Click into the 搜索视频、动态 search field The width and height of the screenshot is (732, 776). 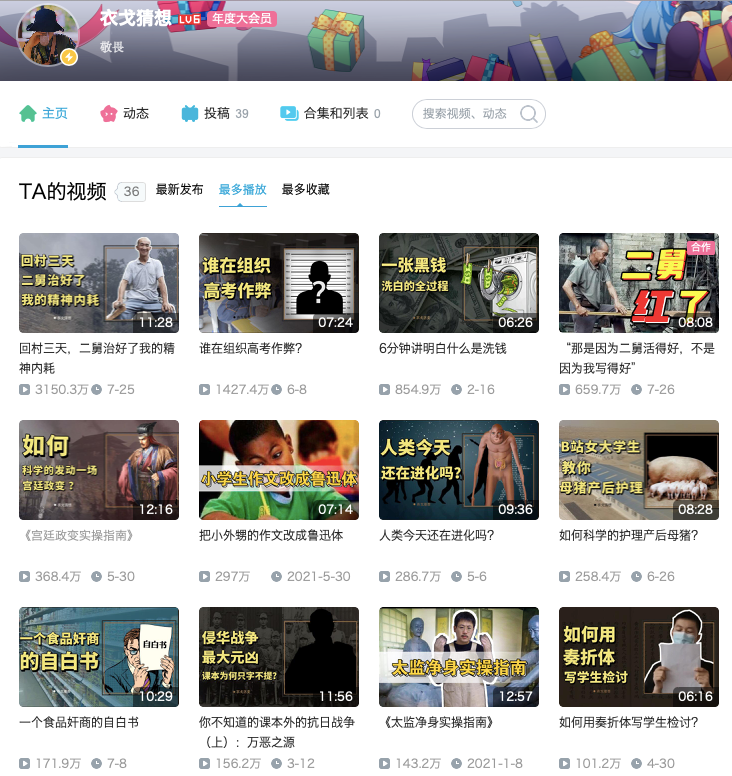coord(465,114)
